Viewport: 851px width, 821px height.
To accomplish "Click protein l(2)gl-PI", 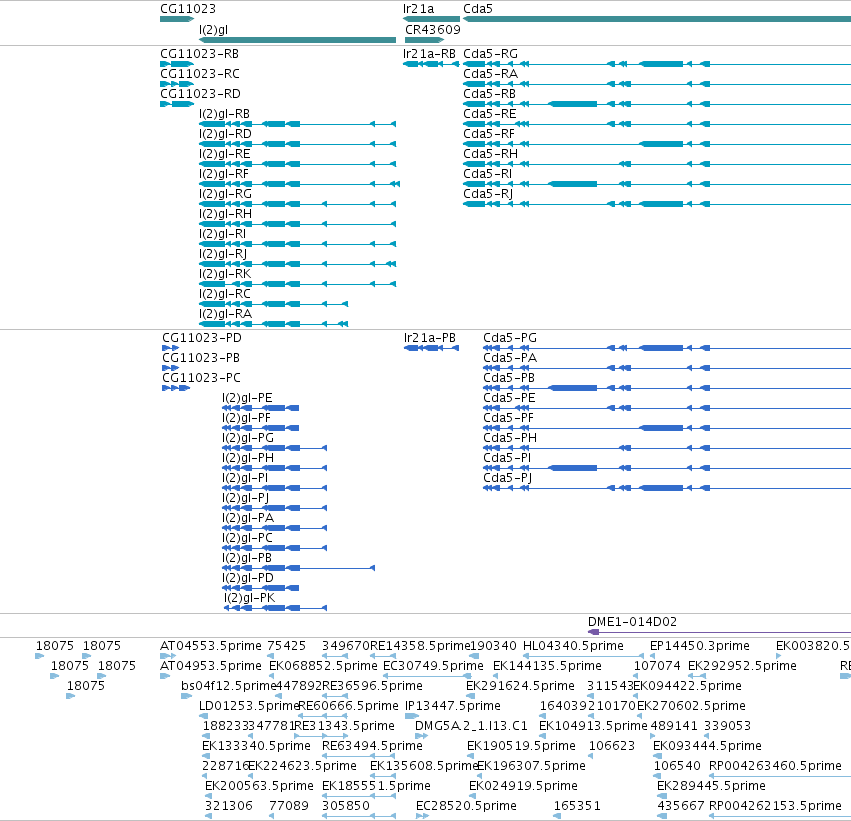I will click(275, 488).
